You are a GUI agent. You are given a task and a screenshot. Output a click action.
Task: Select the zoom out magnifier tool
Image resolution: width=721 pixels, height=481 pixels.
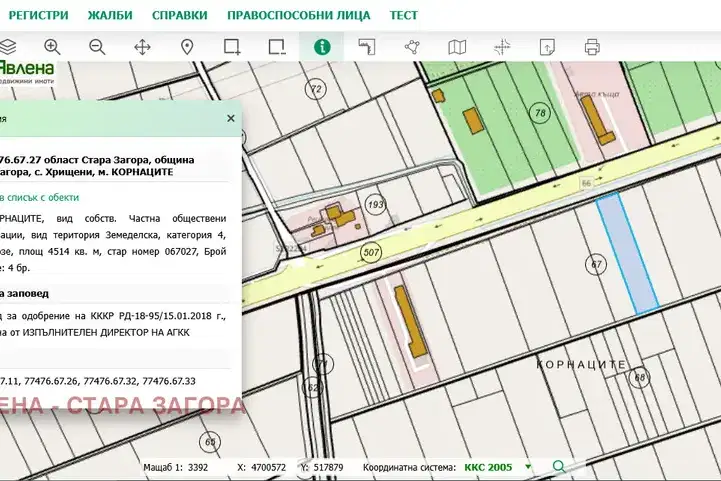coord(97,47)
